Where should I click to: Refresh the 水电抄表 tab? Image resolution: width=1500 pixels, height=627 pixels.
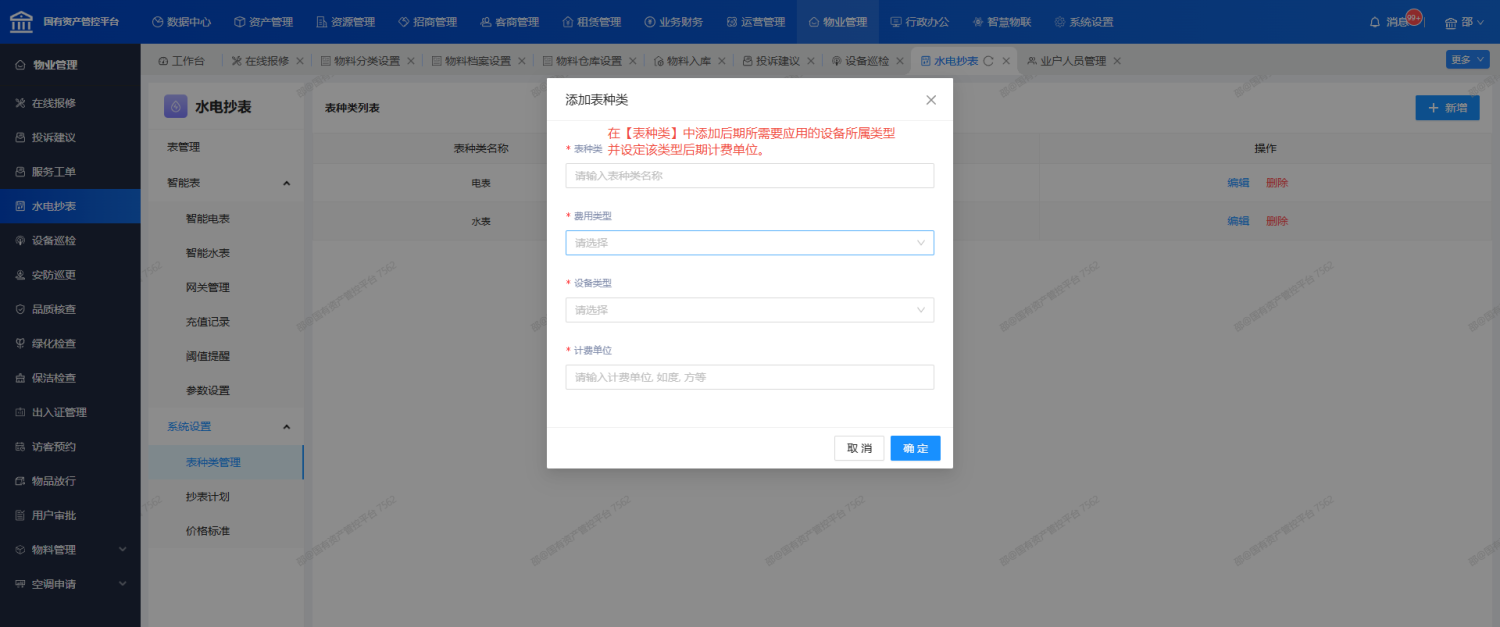point(989,61)
